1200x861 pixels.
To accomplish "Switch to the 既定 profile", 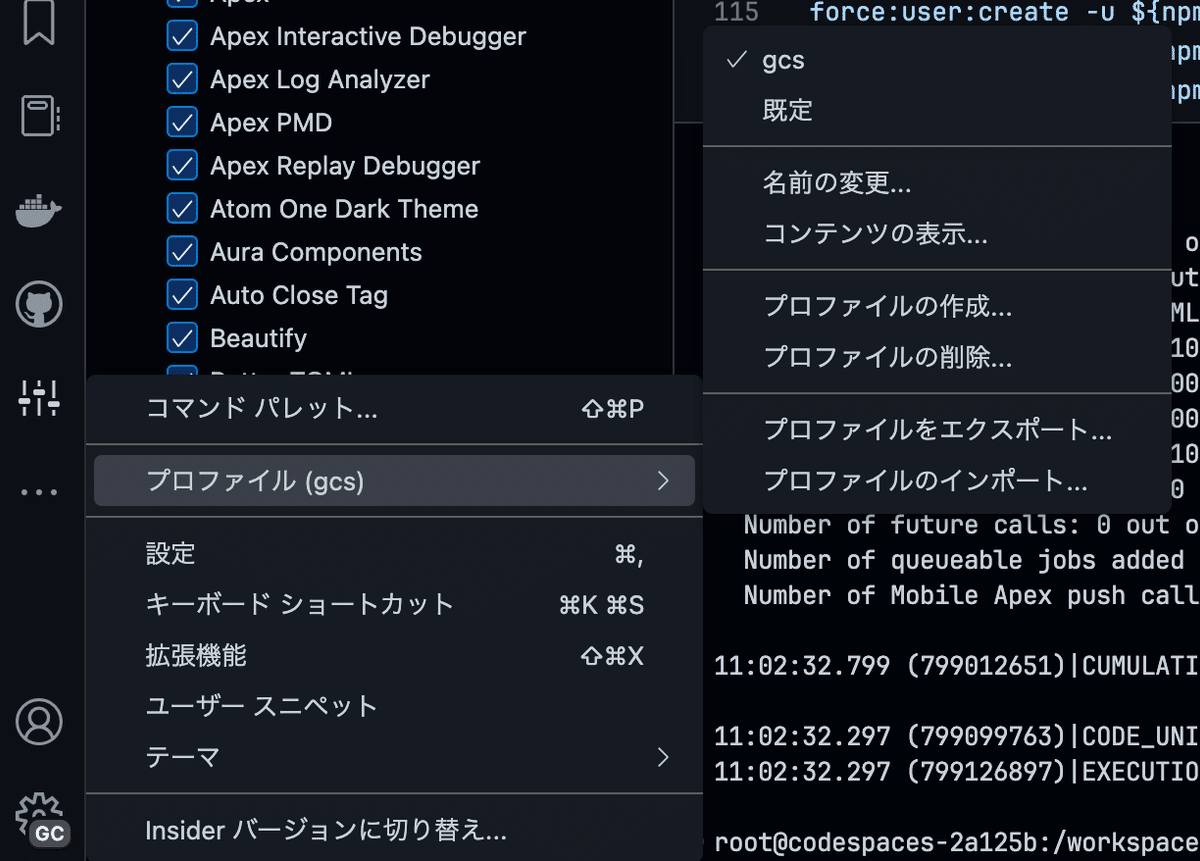I will [937, 110].
